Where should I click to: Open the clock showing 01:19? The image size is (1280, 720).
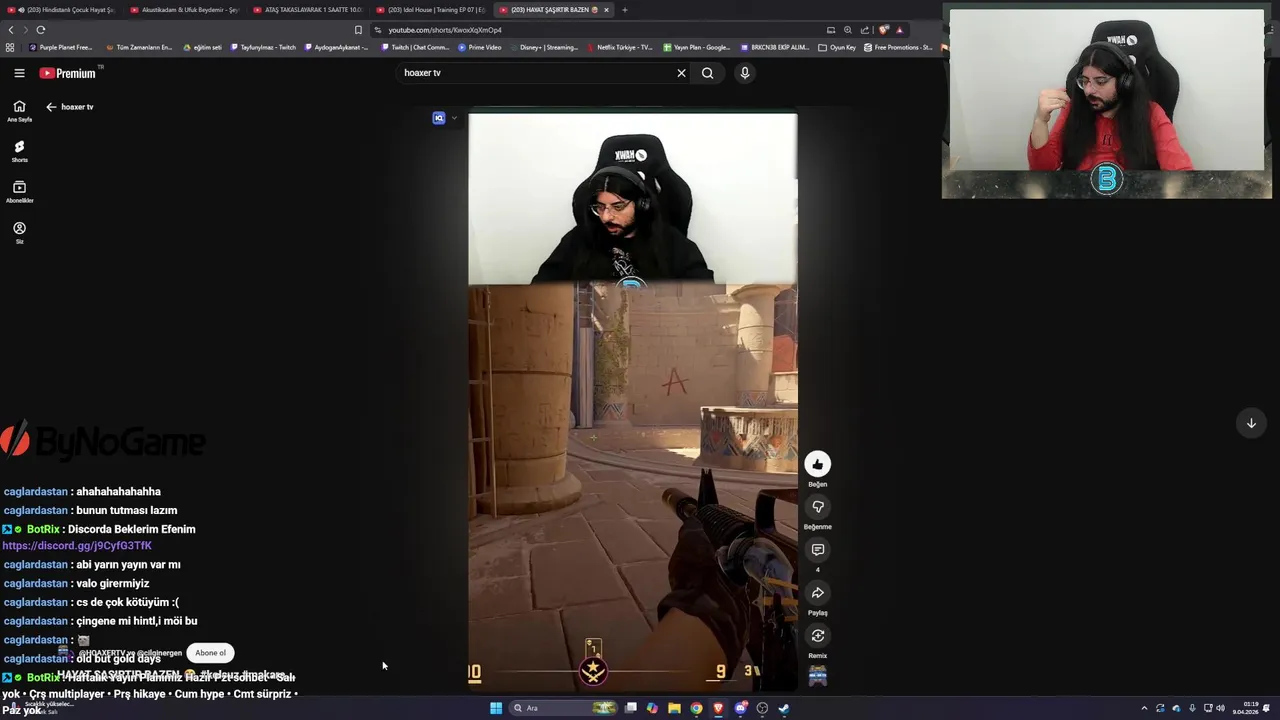click(x=1245, y=708)
